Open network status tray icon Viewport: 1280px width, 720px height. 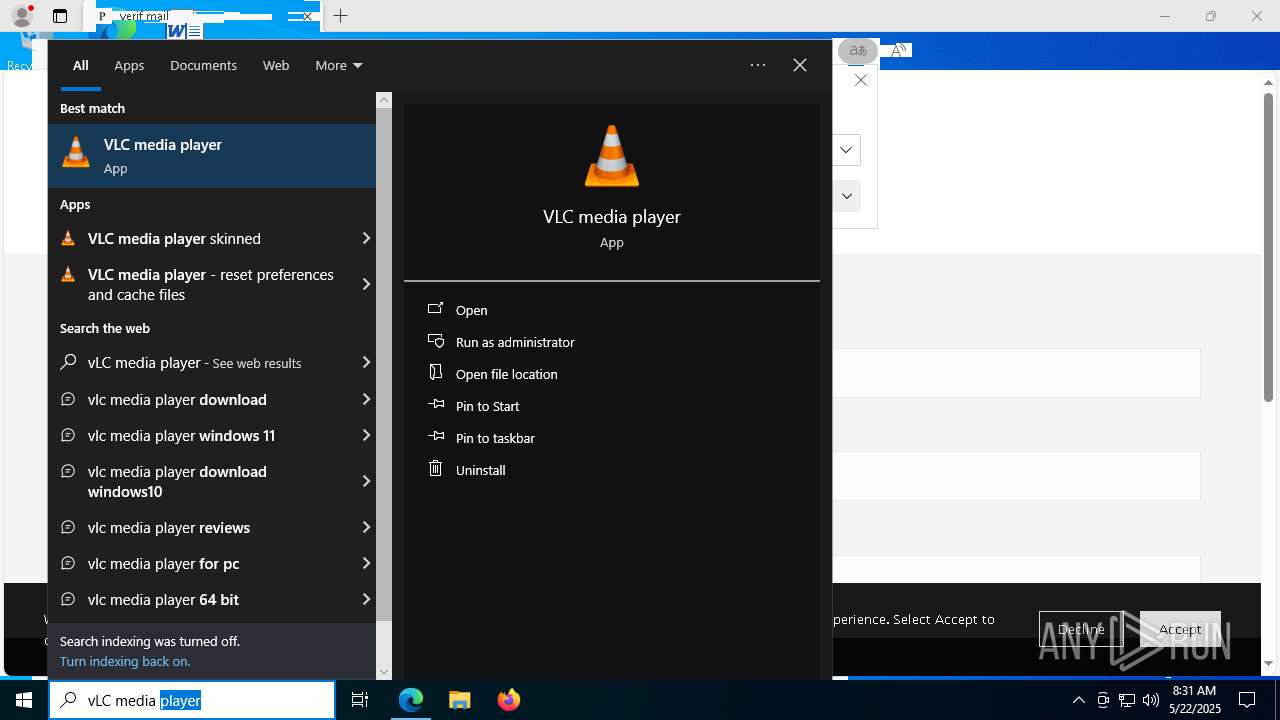pyautogui.click(x=1127, y=700)
